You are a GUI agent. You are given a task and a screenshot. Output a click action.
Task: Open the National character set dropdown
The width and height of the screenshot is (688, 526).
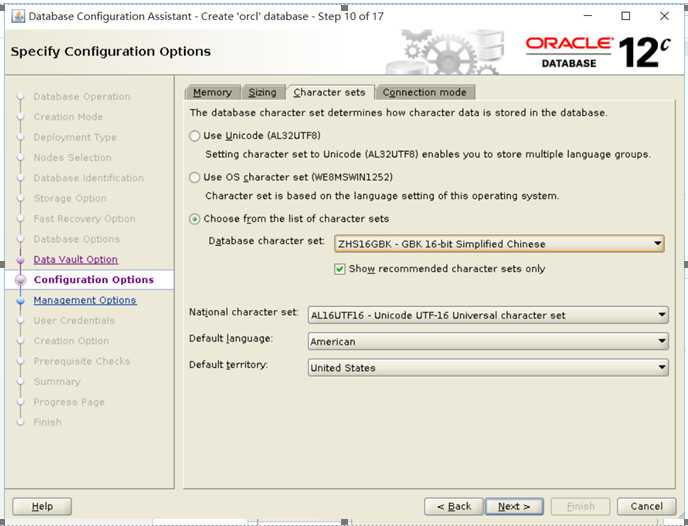point(488,315)
